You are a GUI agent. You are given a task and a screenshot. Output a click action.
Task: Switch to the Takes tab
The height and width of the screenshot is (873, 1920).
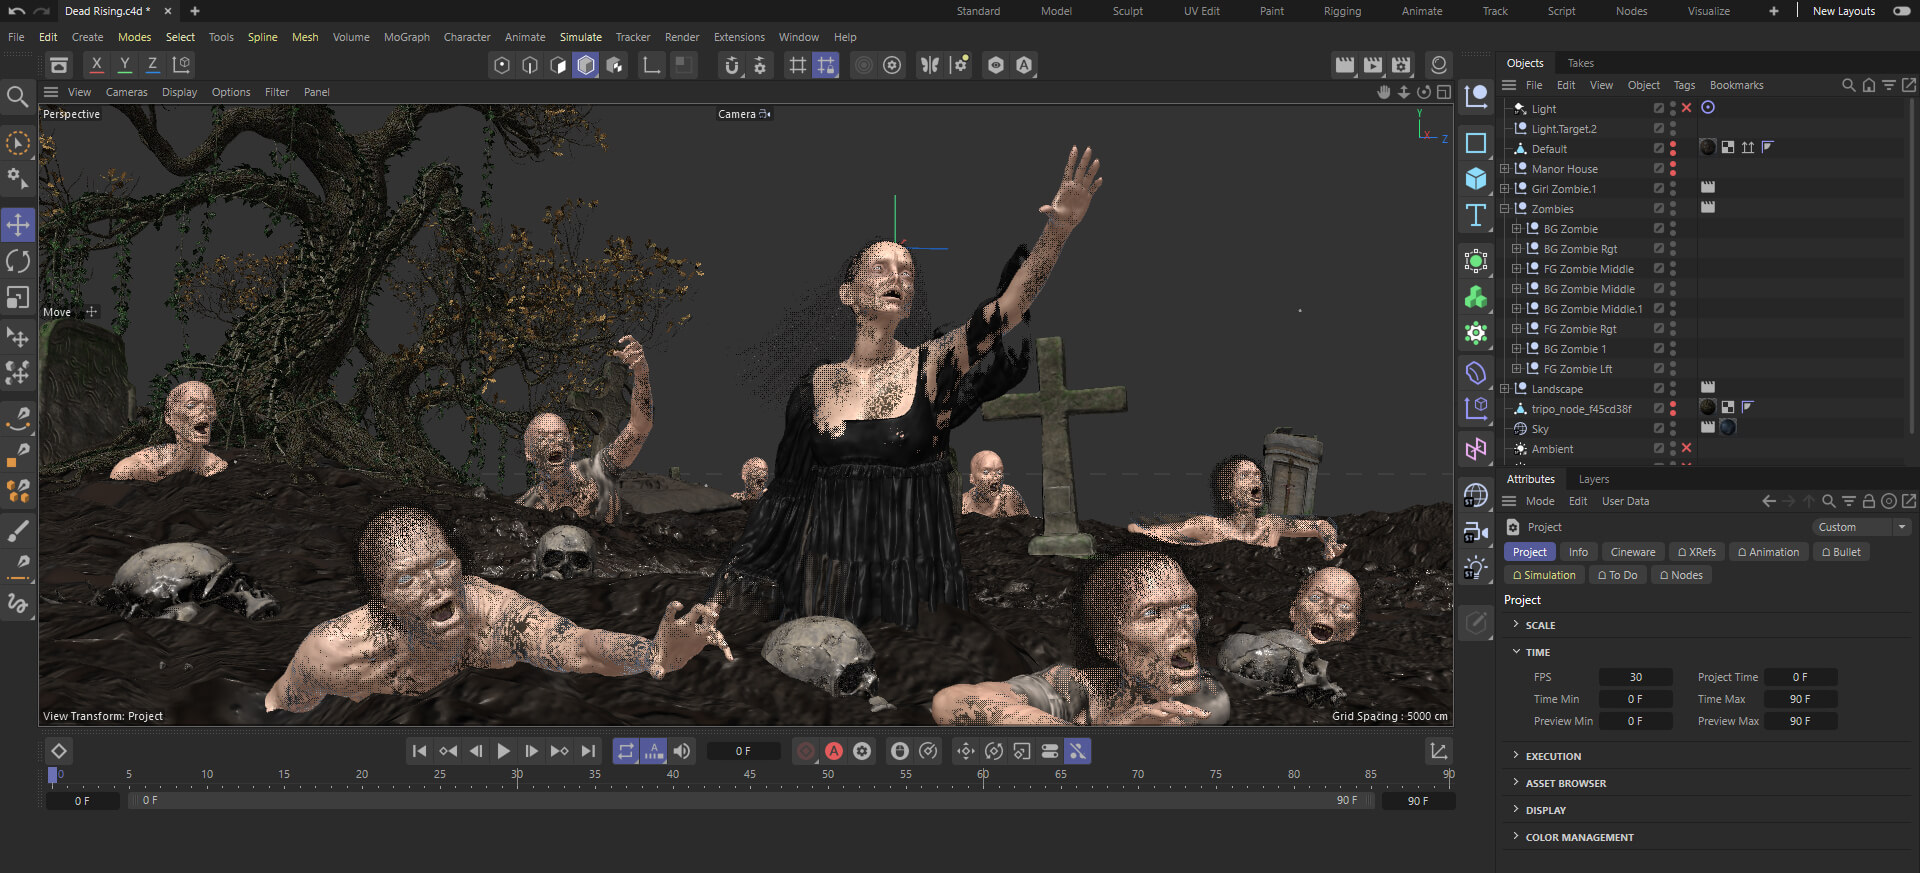click(x=1580, y=63)
